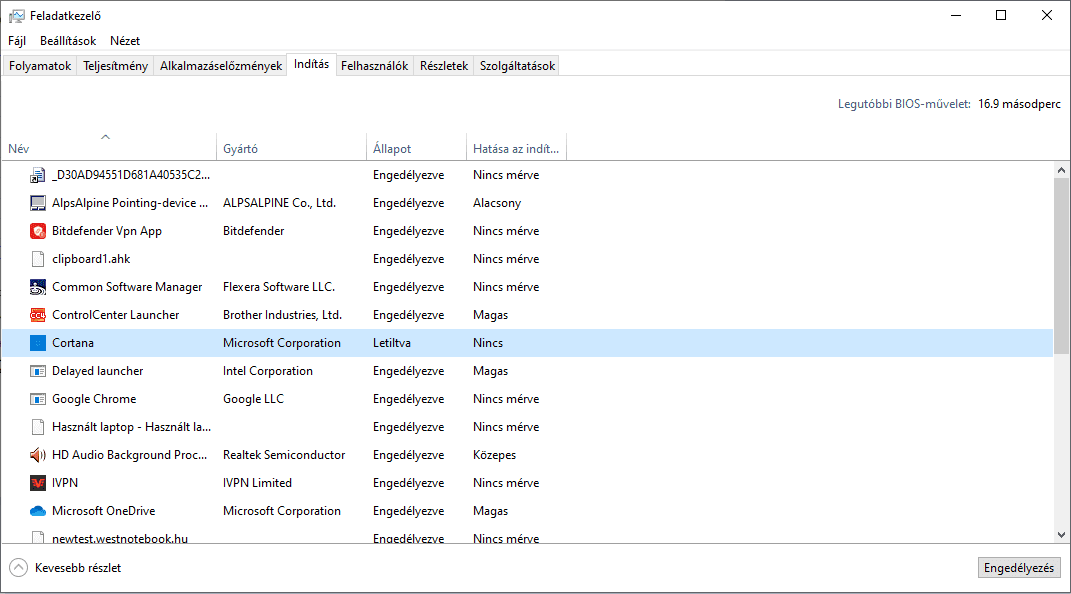Click the ControlCenter Launcher icon
The height and width of the screenshot is (594, 1071).
point(38,315)
